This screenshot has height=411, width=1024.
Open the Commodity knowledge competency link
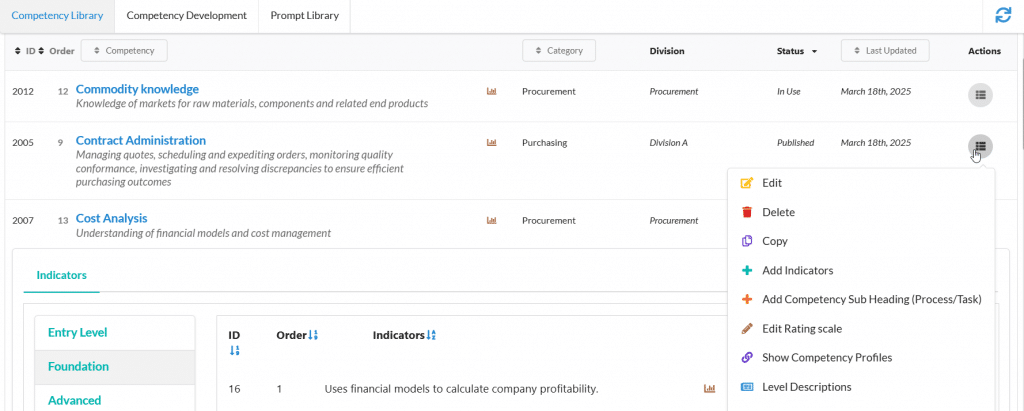pyautogui.click(x=137, y=89)
